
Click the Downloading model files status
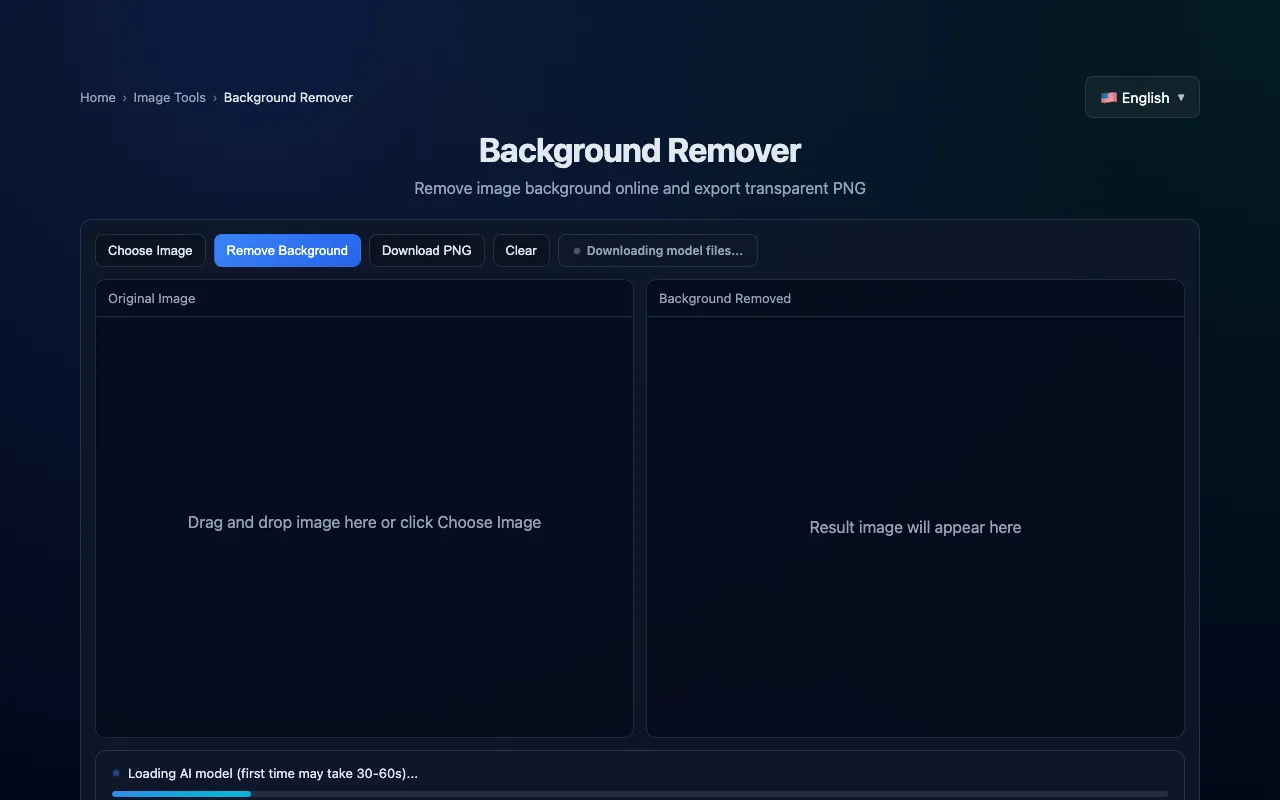coord(658,251)
